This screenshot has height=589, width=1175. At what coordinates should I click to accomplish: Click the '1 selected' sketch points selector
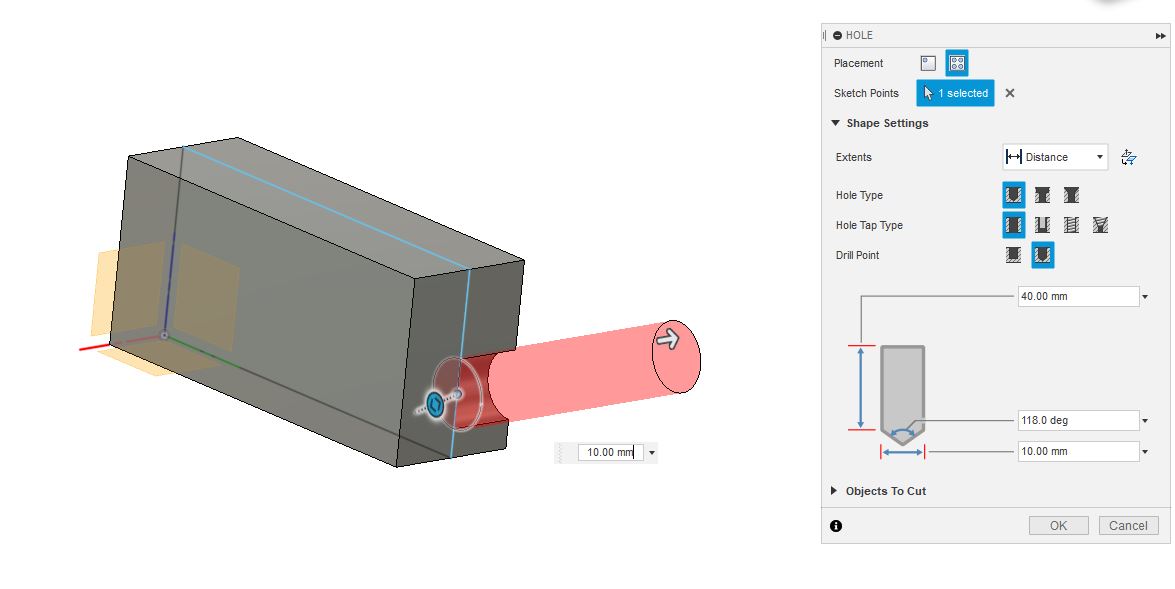[x=955, y=93]
